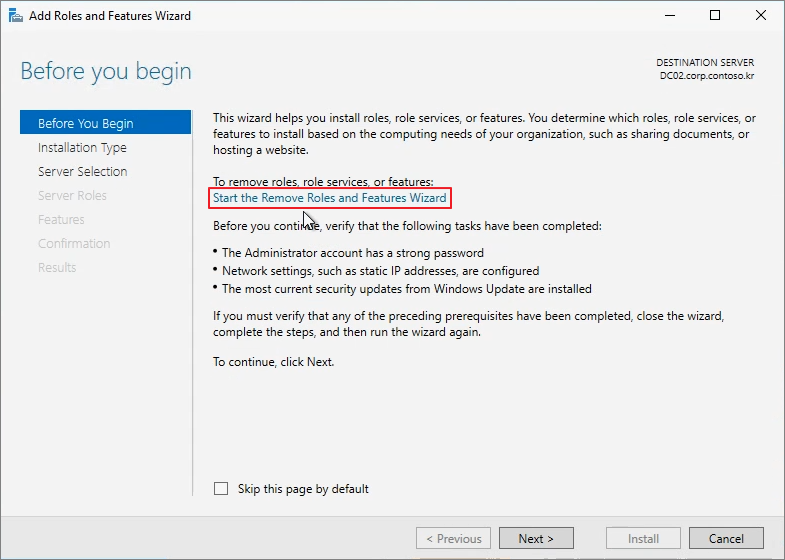Screen dimensions: 785x560
Task: Go to Installation Type step
Action: pos(82,148)
